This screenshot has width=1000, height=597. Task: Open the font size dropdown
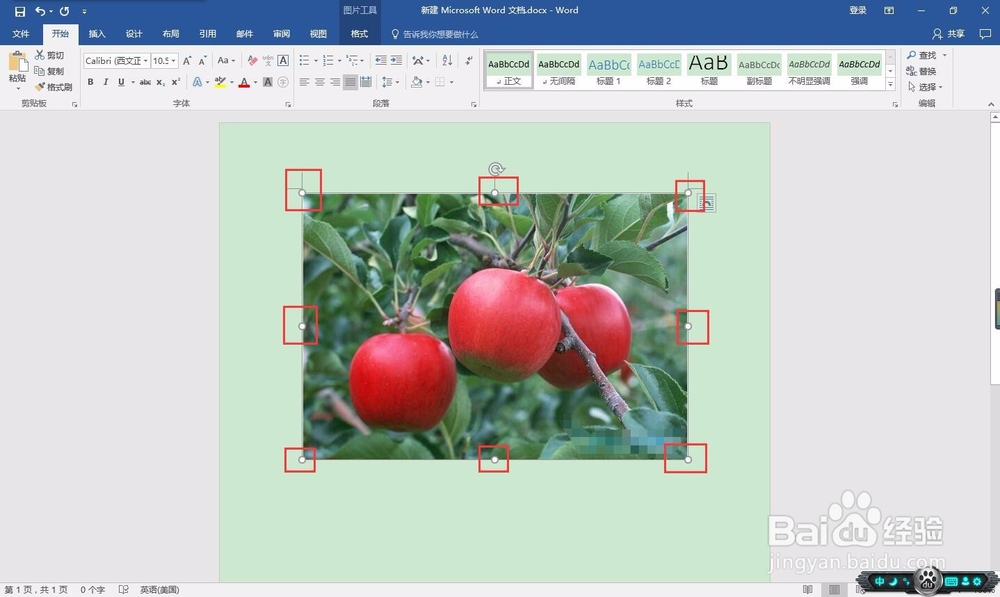point(165,61)
